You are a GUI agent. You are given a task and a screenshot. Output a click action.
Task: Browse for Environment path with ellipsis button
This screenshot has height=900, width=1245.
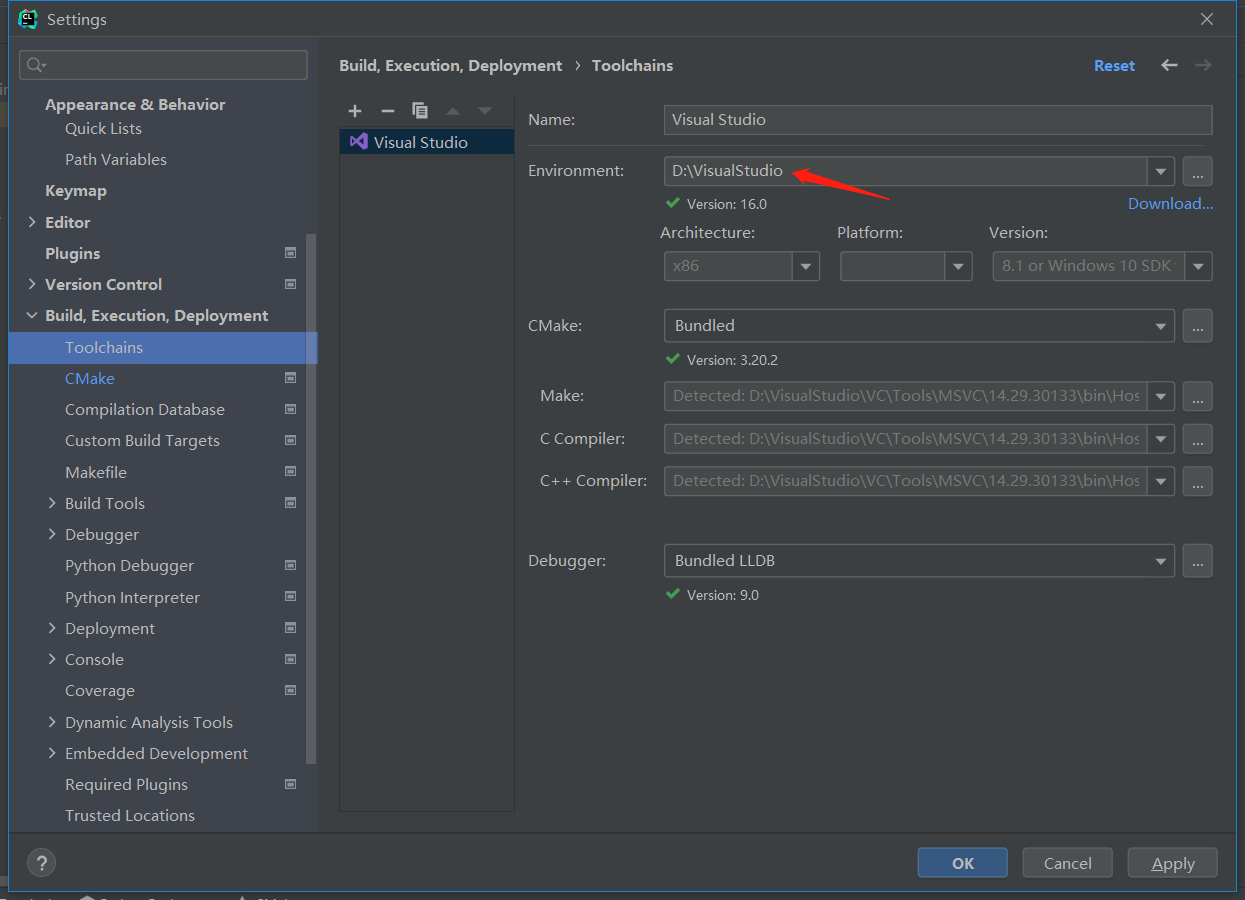click(x=1197, y=171)
